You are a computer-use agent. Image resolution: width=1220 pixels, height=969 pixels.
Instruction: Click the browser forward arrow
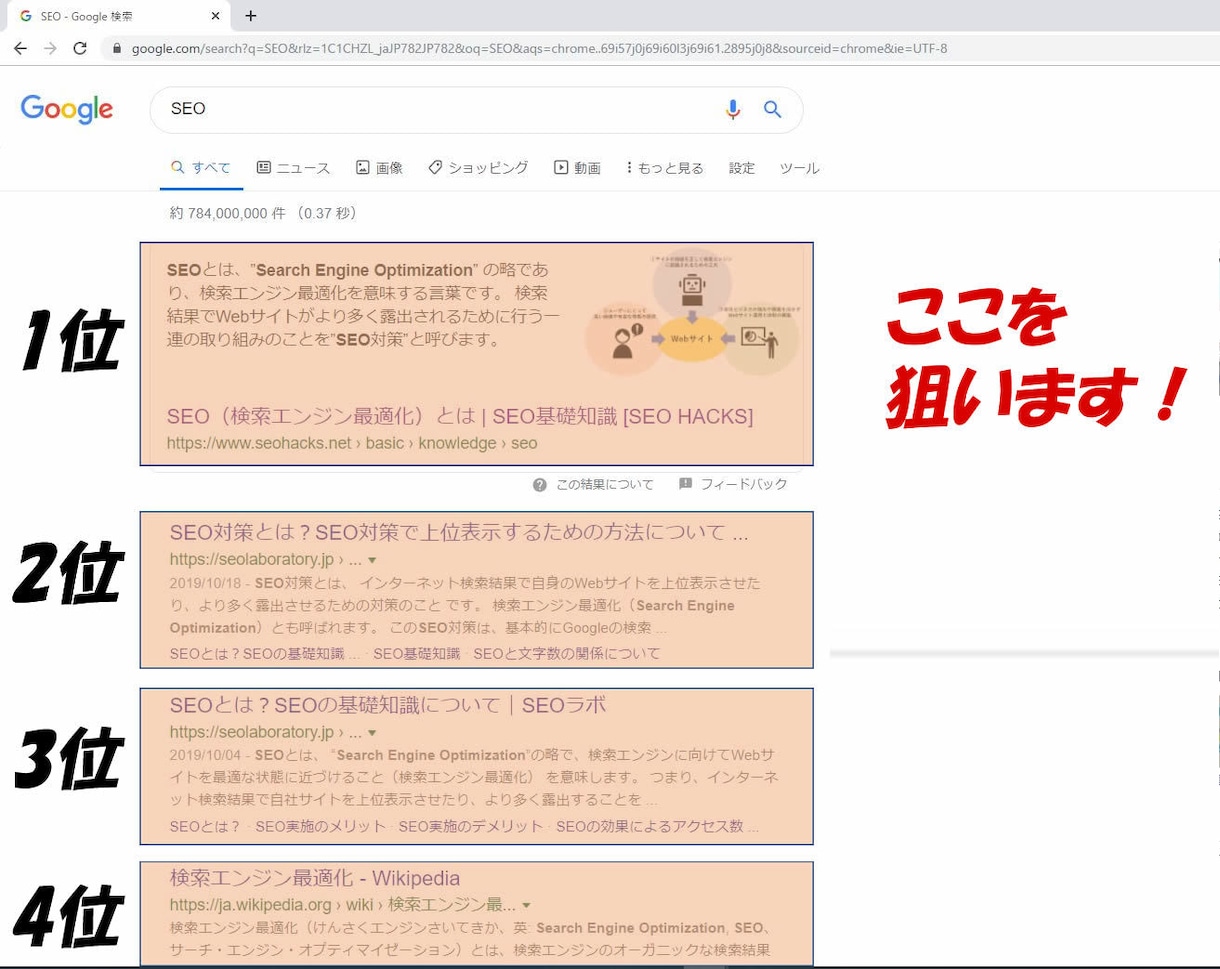(50, 48)
